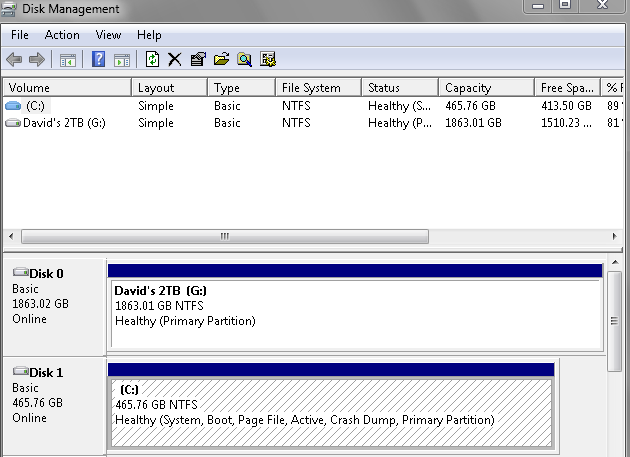
Task: Click the Disk 0 label panel
Action: pos(54,307)
